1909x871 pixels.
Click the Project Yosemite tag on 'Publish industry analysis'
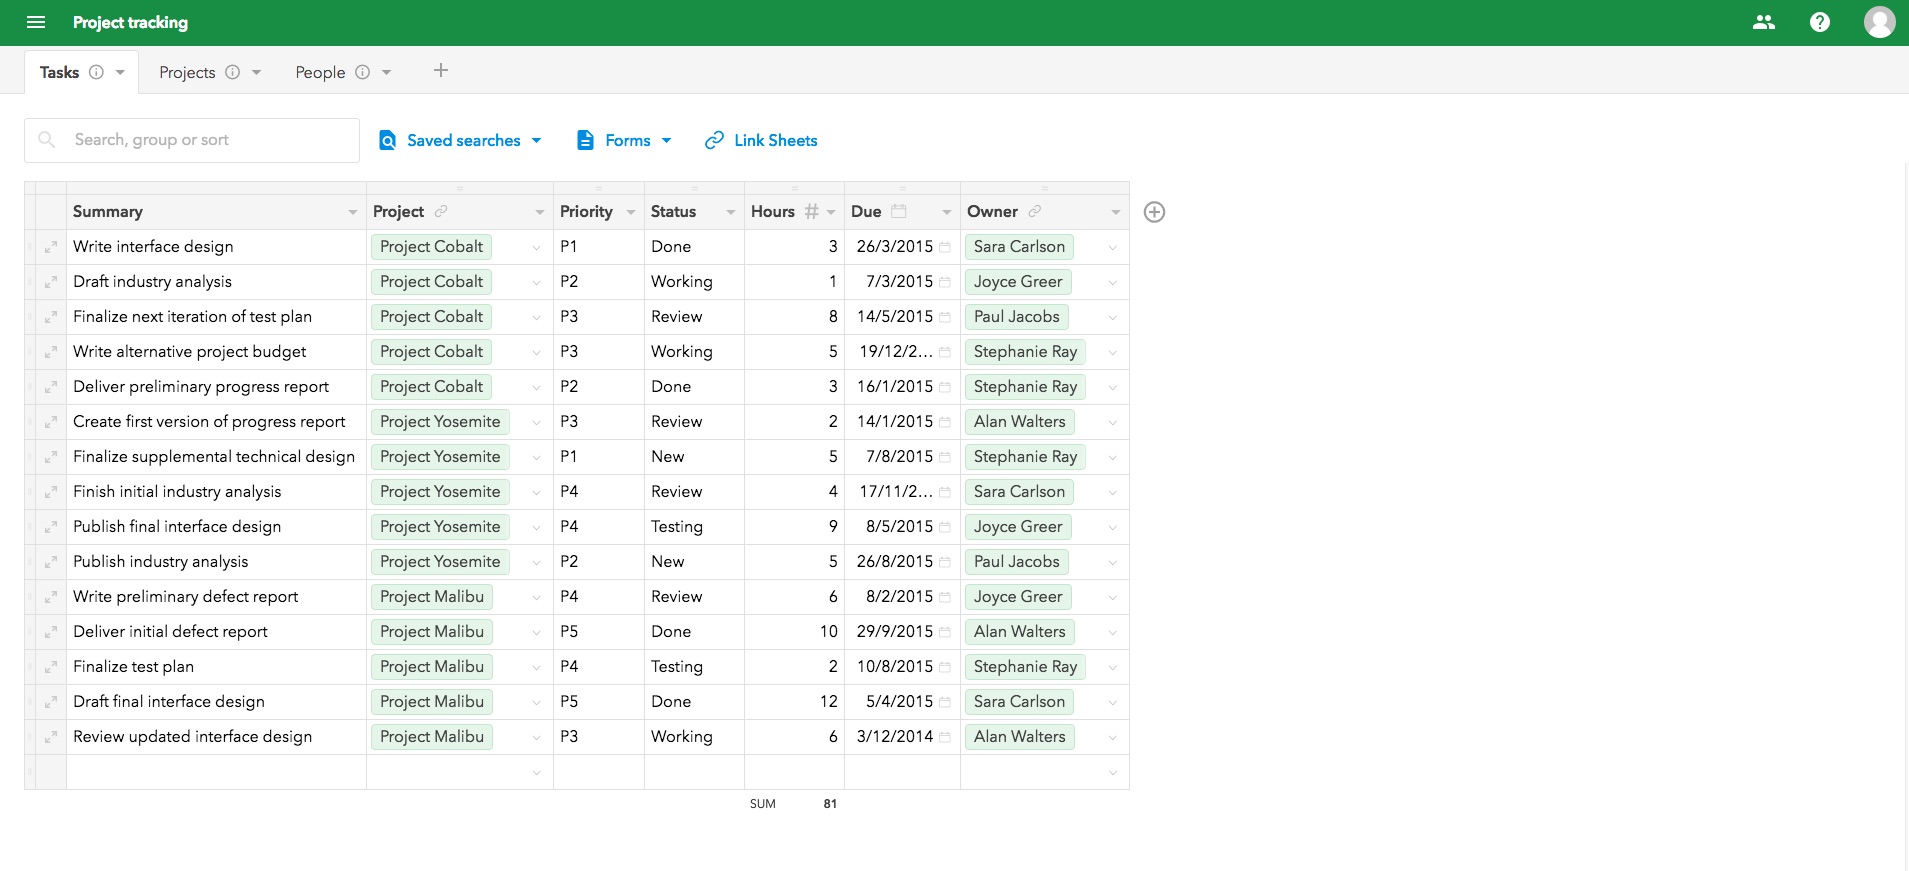click(x=440, y=562)
